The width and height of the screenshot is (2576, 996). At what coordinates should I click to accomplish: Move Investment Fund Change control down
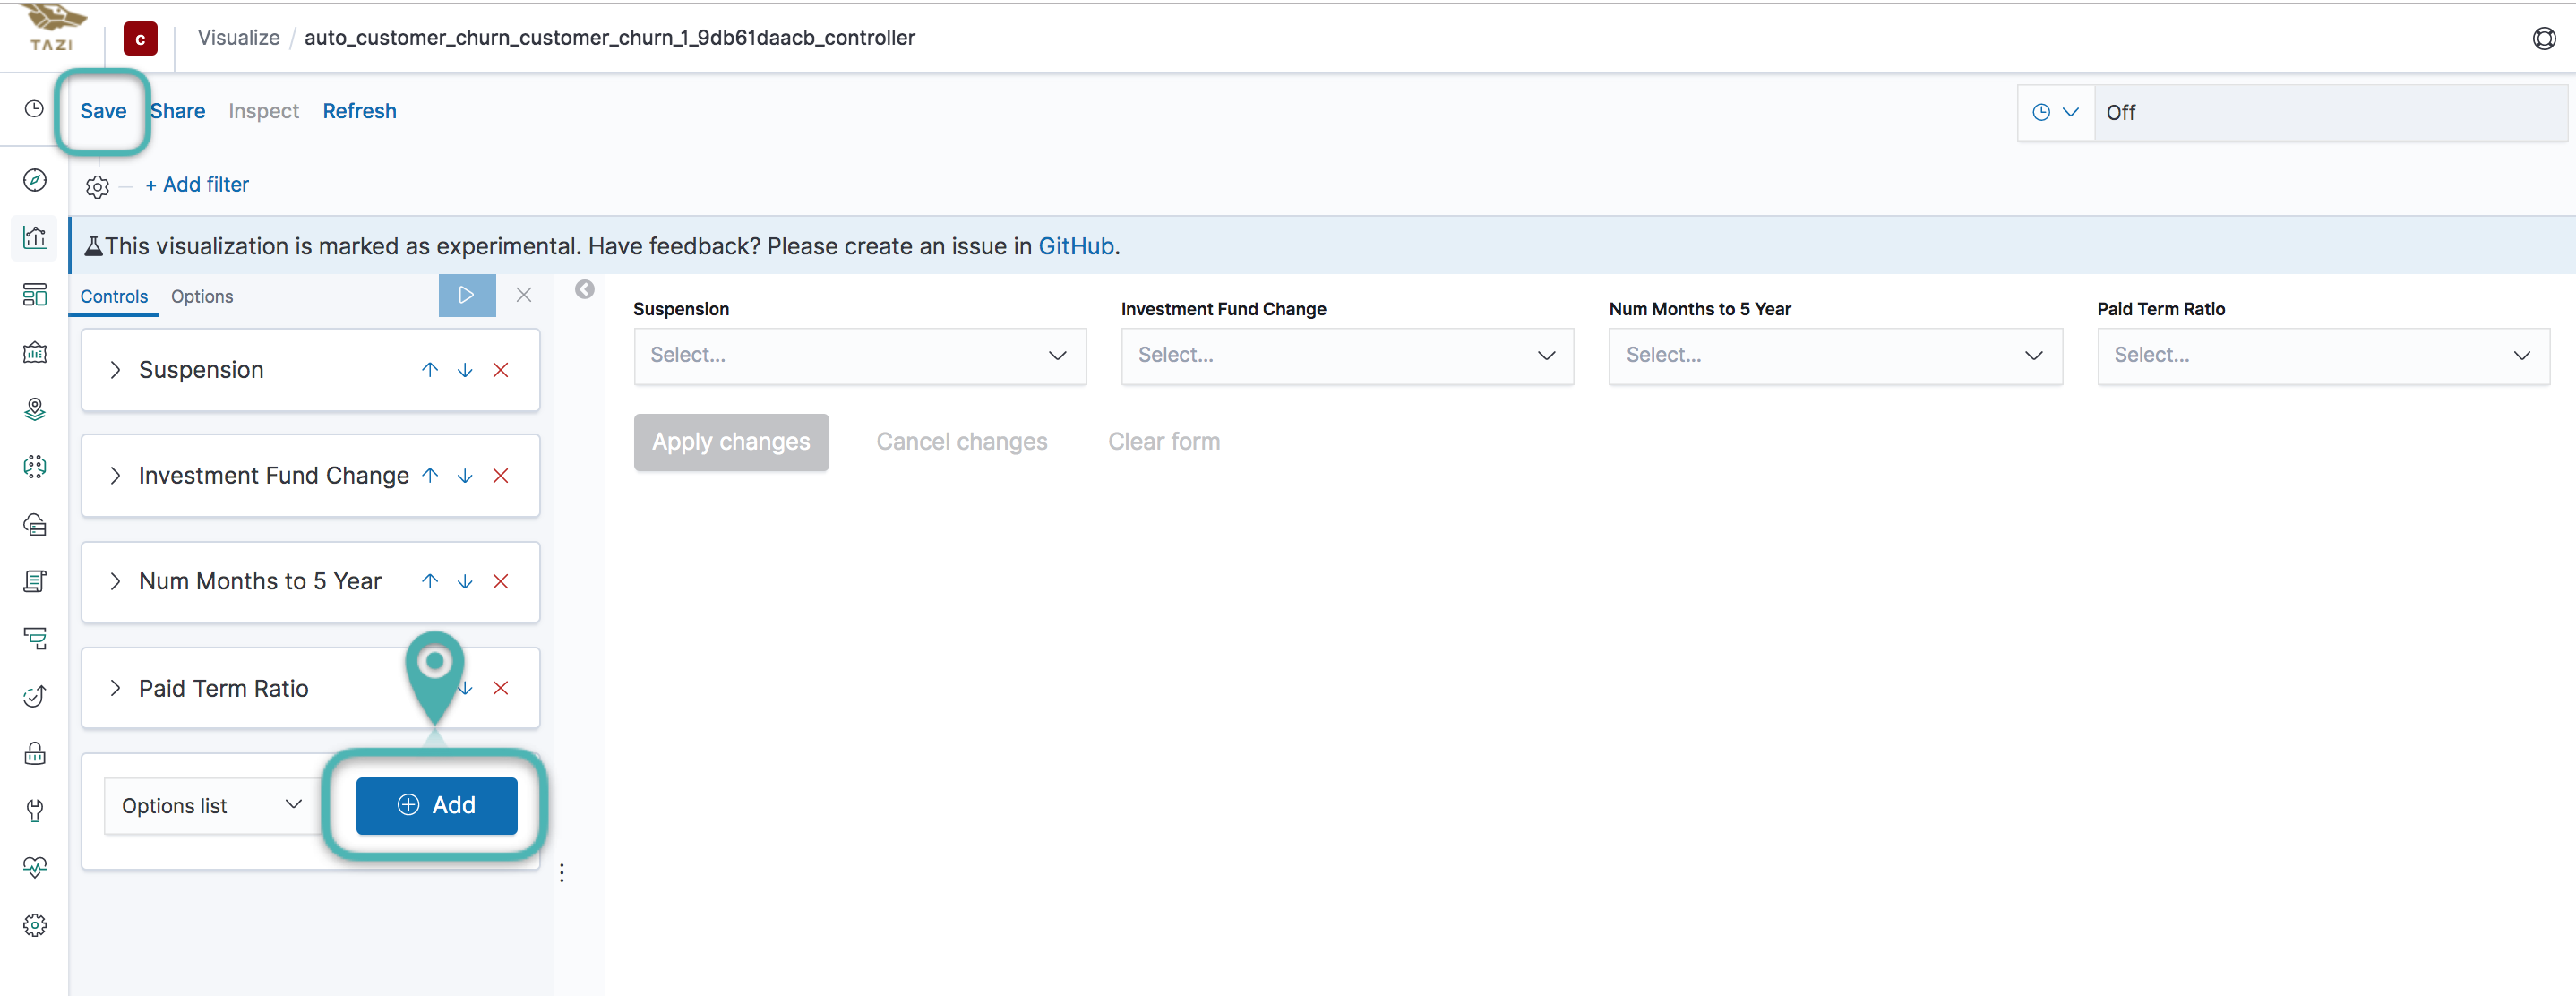coord(465,476)
